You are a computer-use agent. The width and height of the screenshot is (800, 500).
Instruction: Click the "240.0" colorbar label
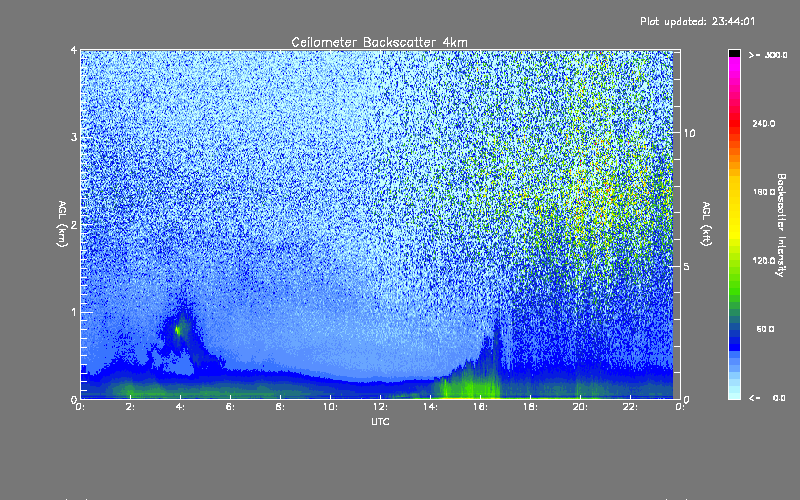[x=764, y=123]
